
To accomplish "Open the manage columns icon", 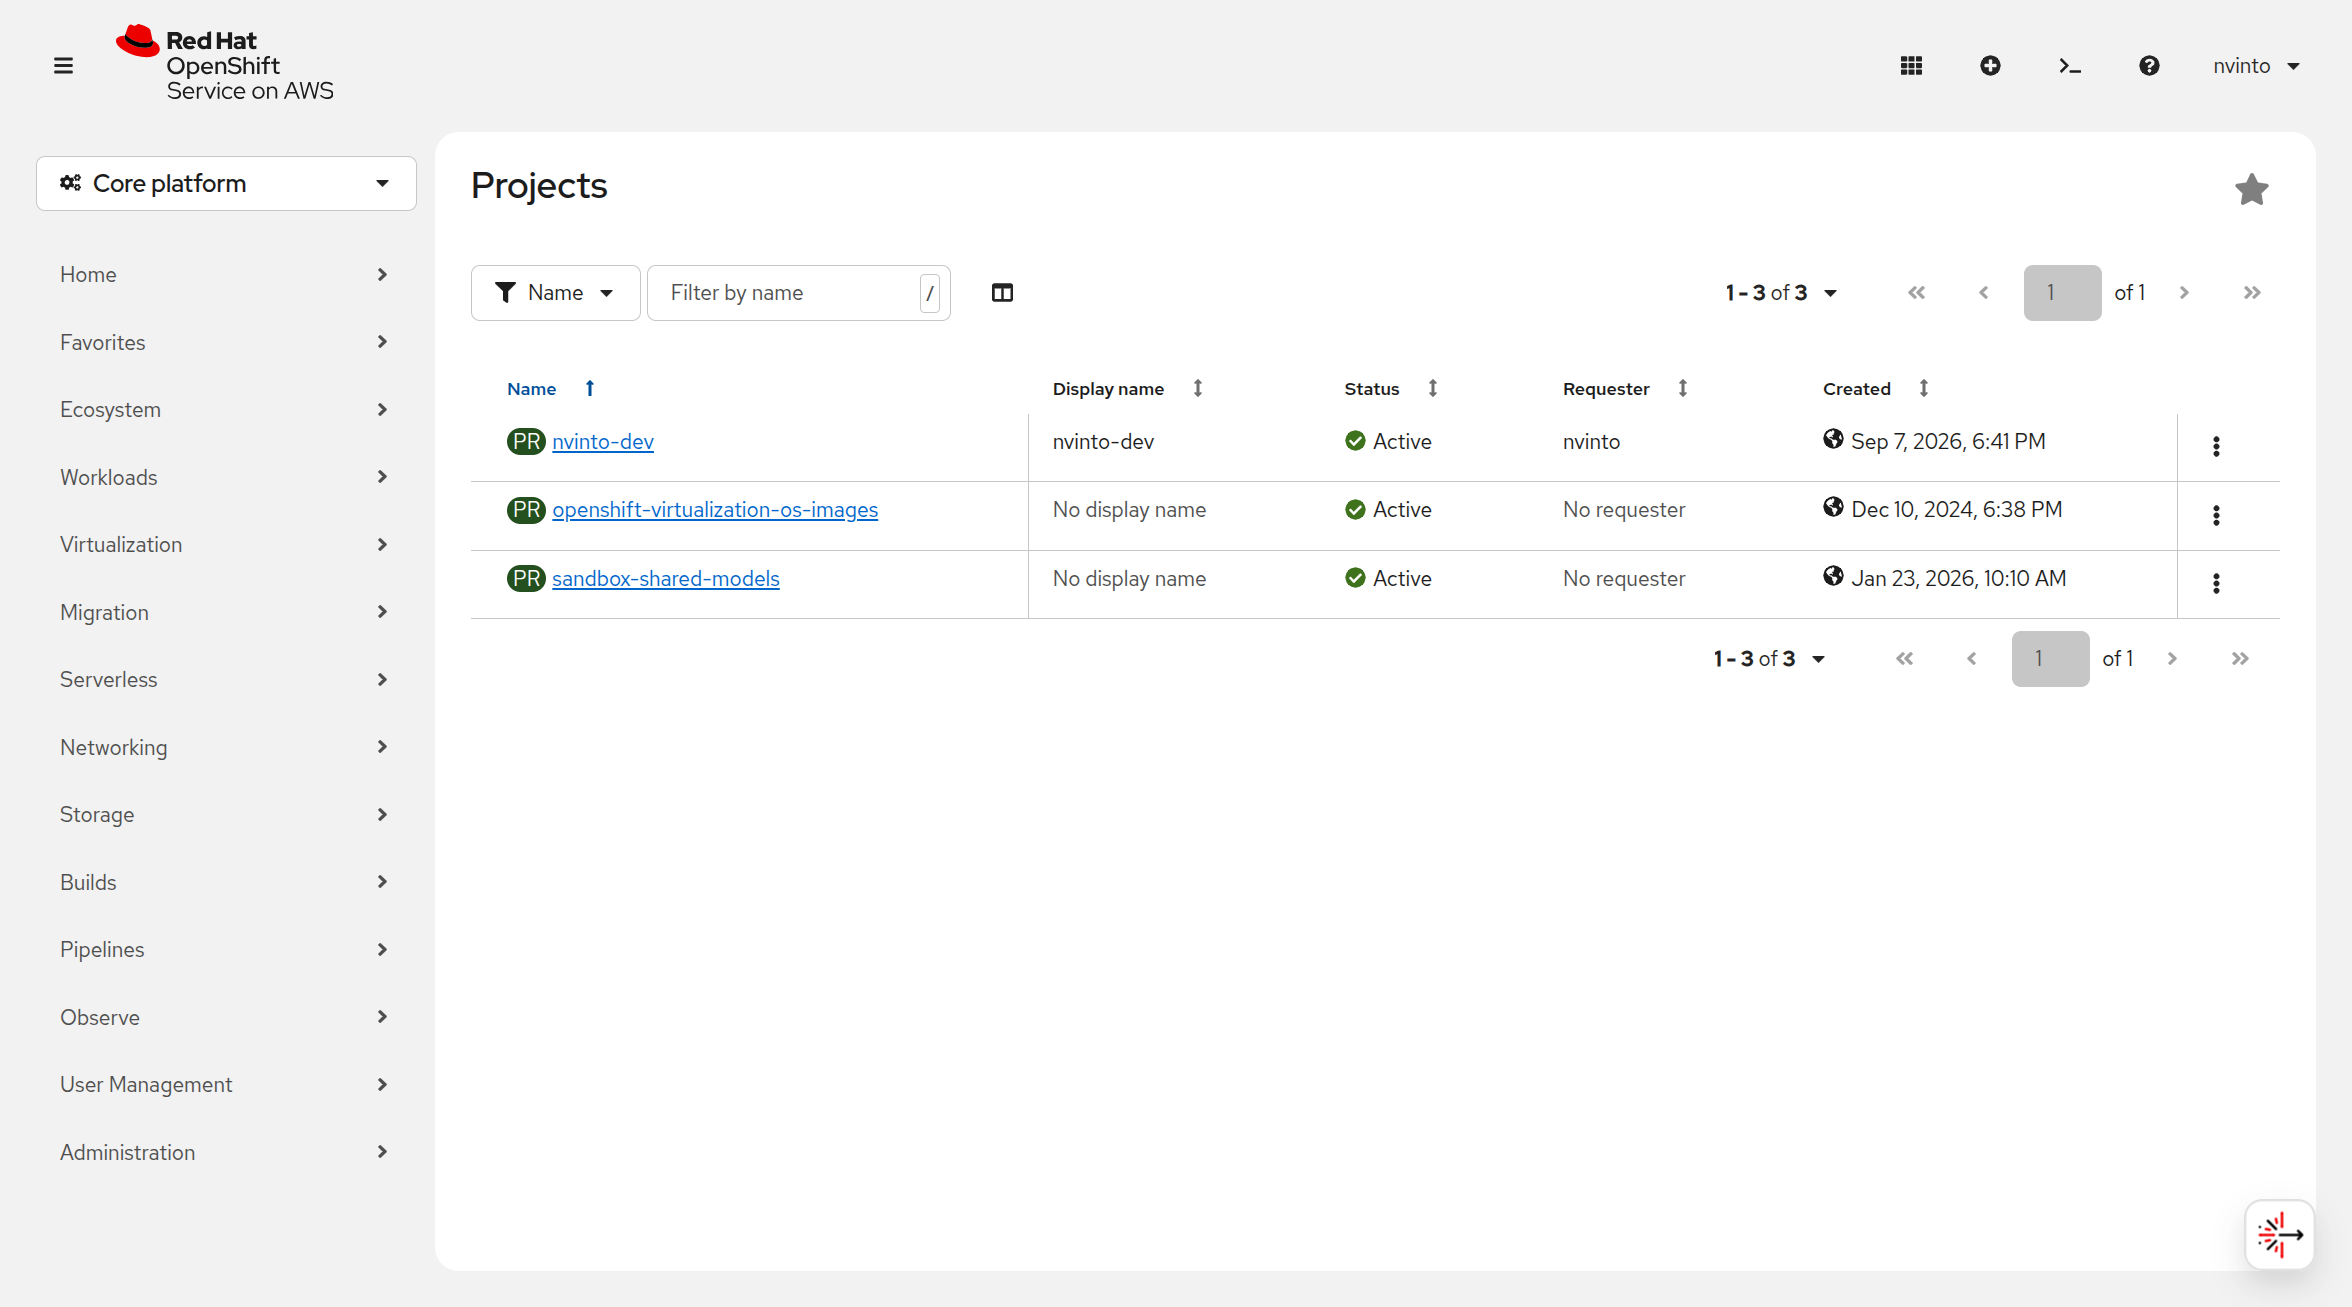I will 1002,293.
